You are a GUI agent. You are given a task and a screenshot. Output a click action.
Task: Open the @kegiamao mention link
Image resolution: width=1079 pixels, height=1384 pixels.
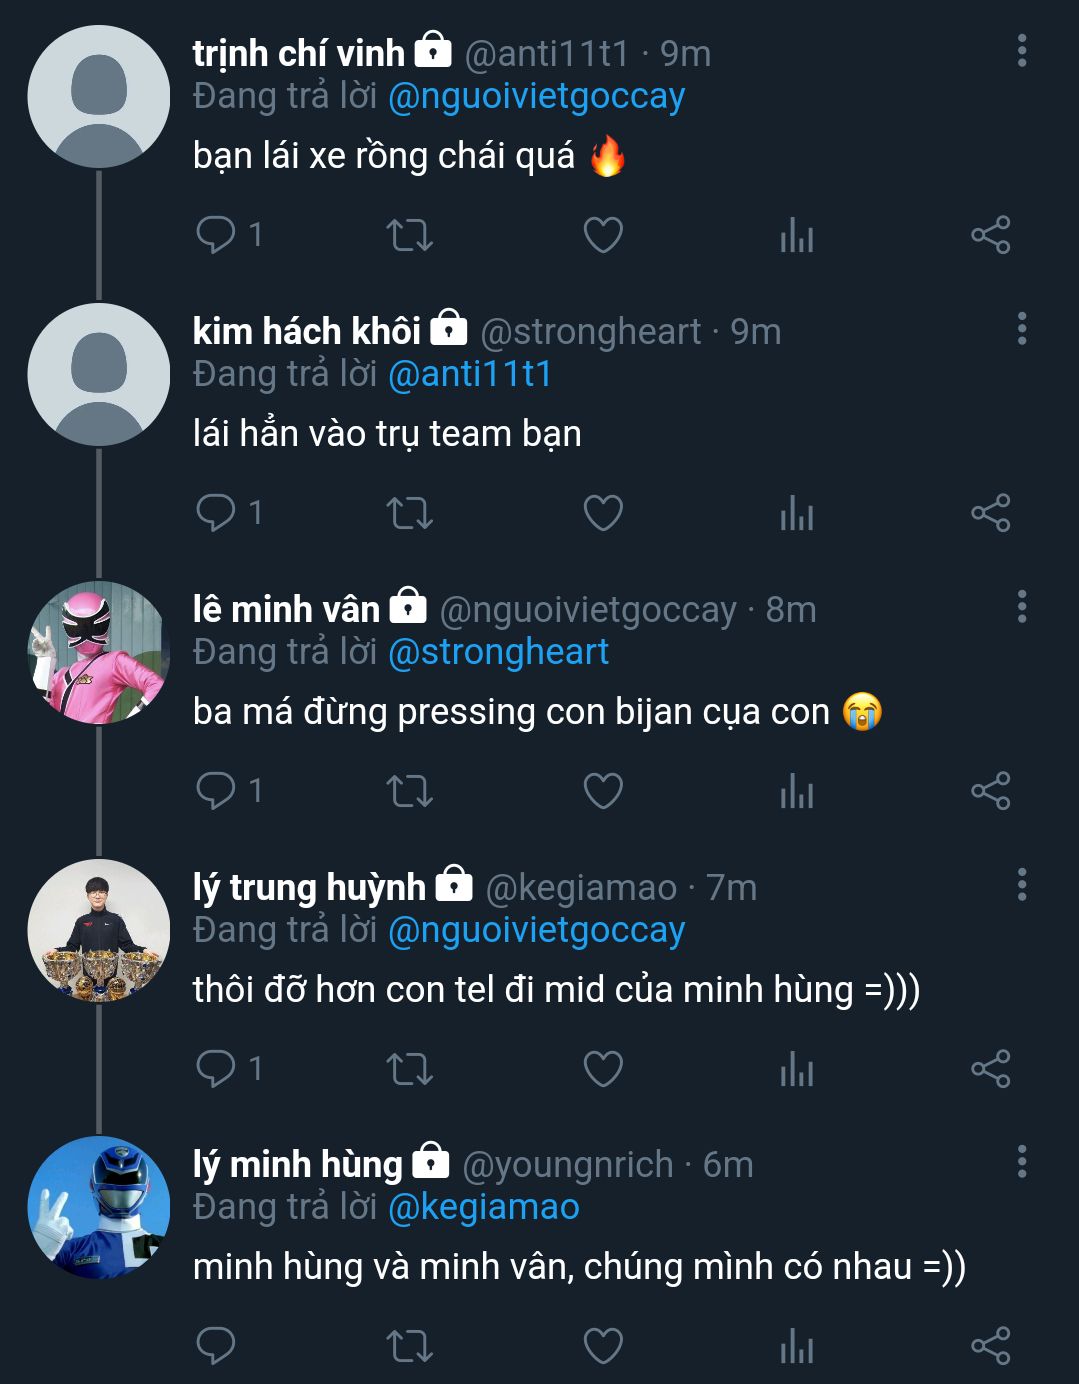[x=483, y=1207]
